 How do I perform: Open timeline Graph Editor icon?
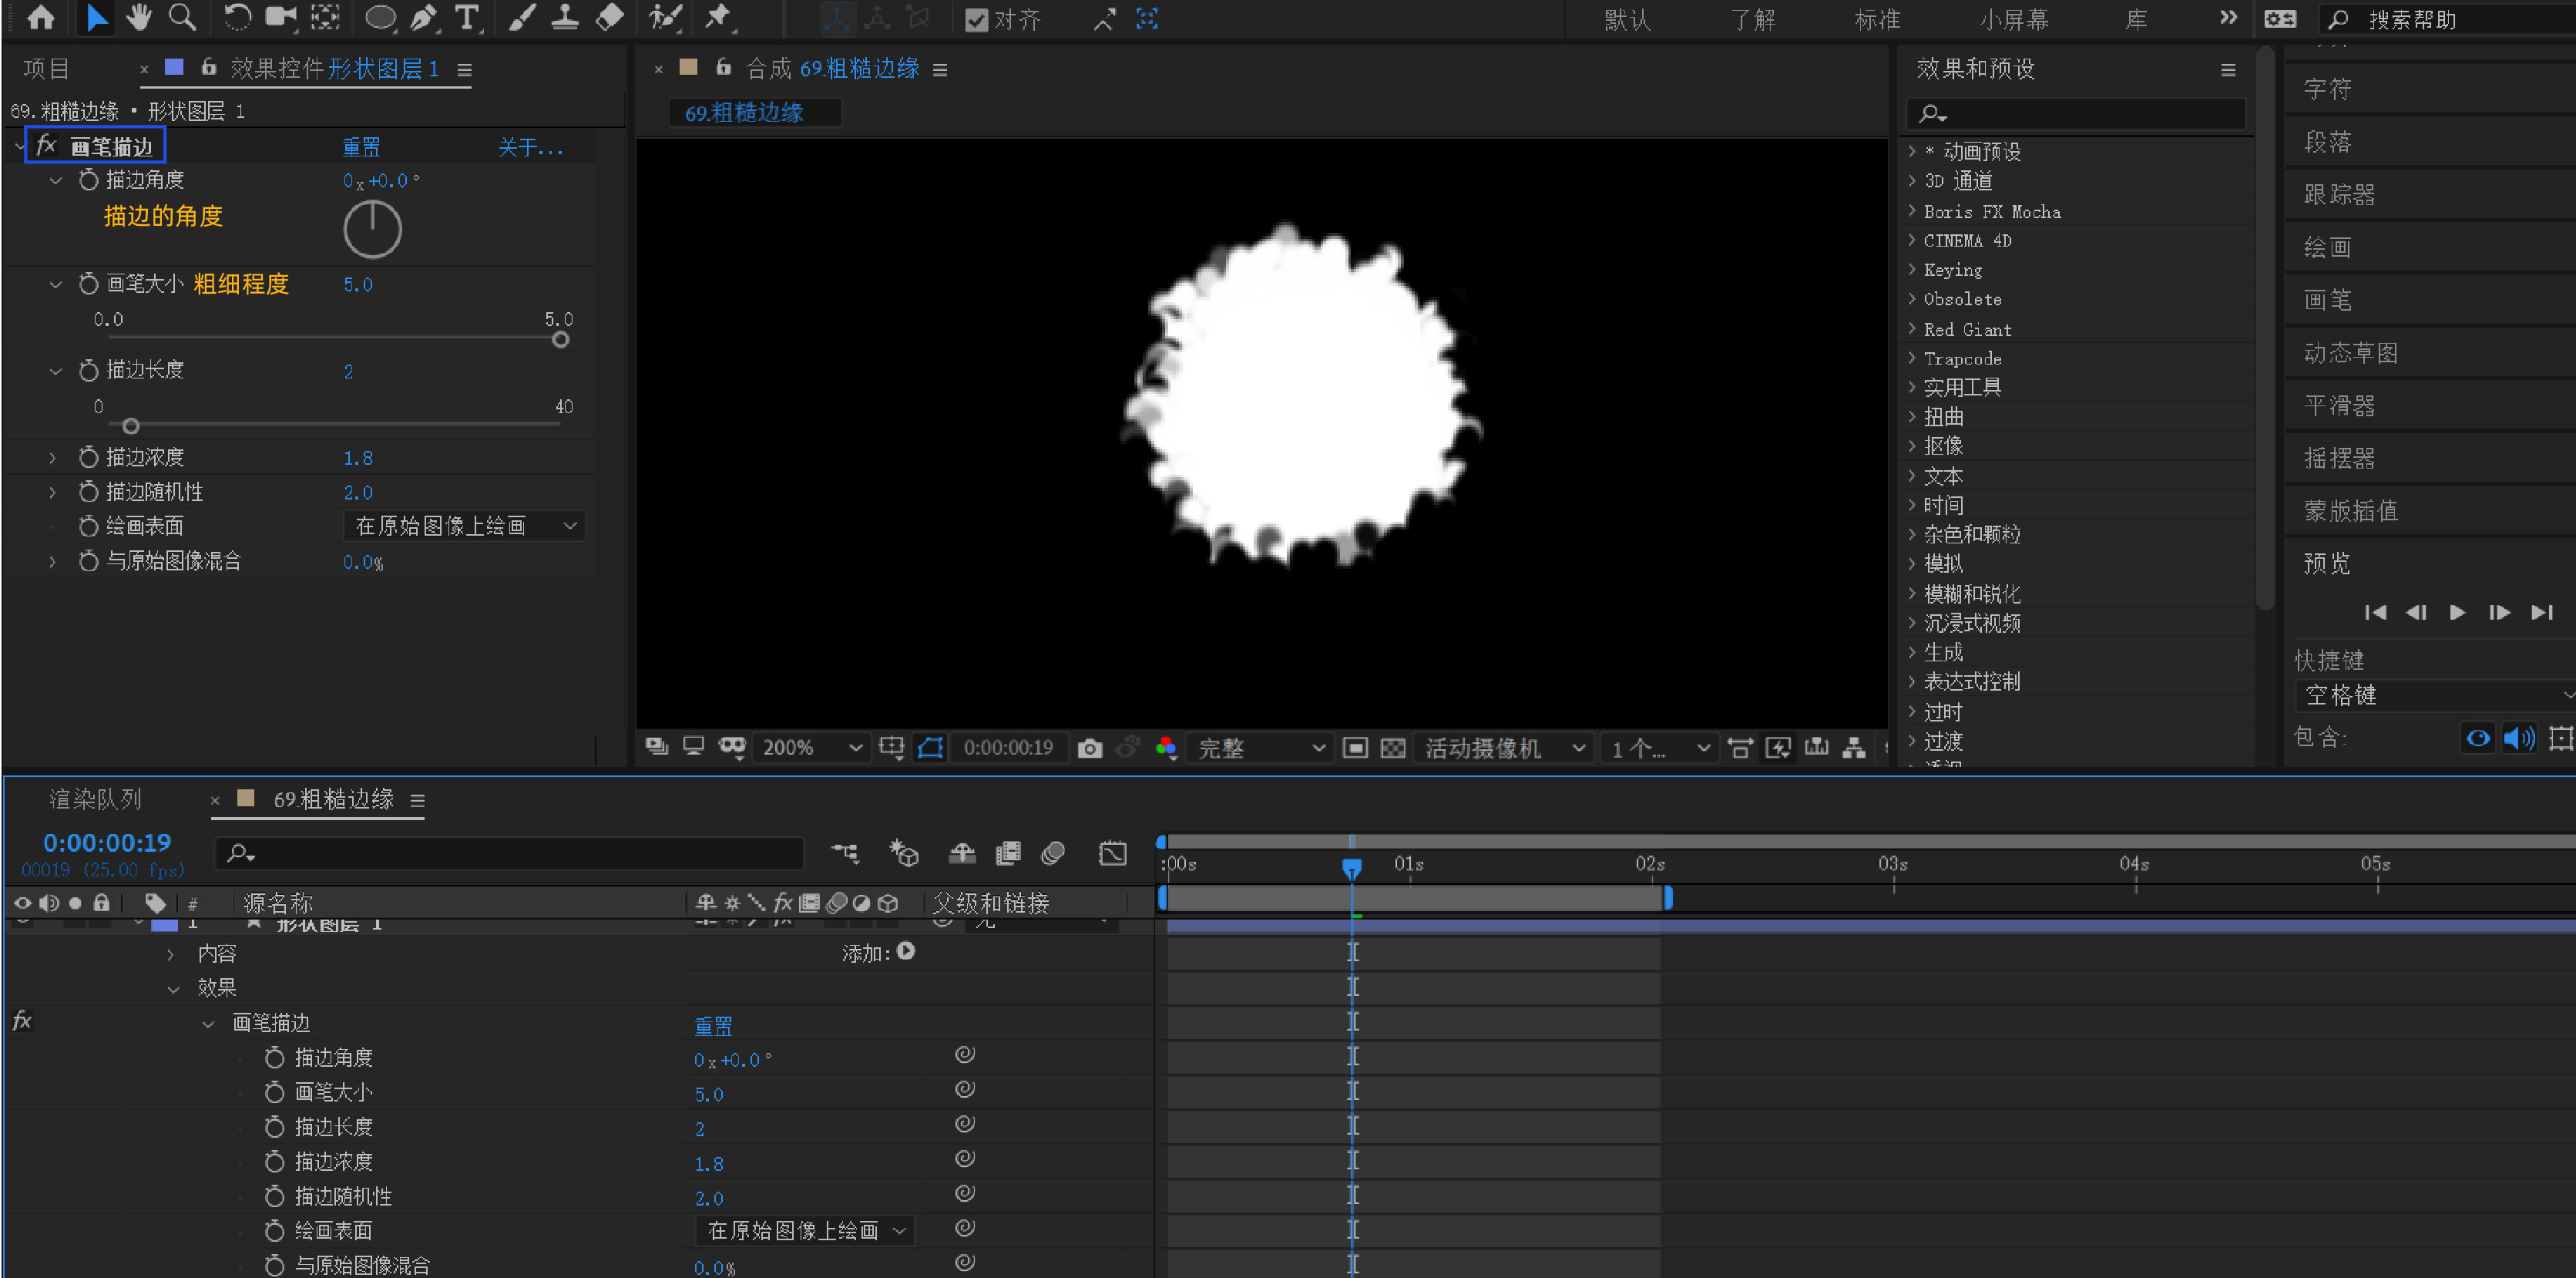[1113, 853]
